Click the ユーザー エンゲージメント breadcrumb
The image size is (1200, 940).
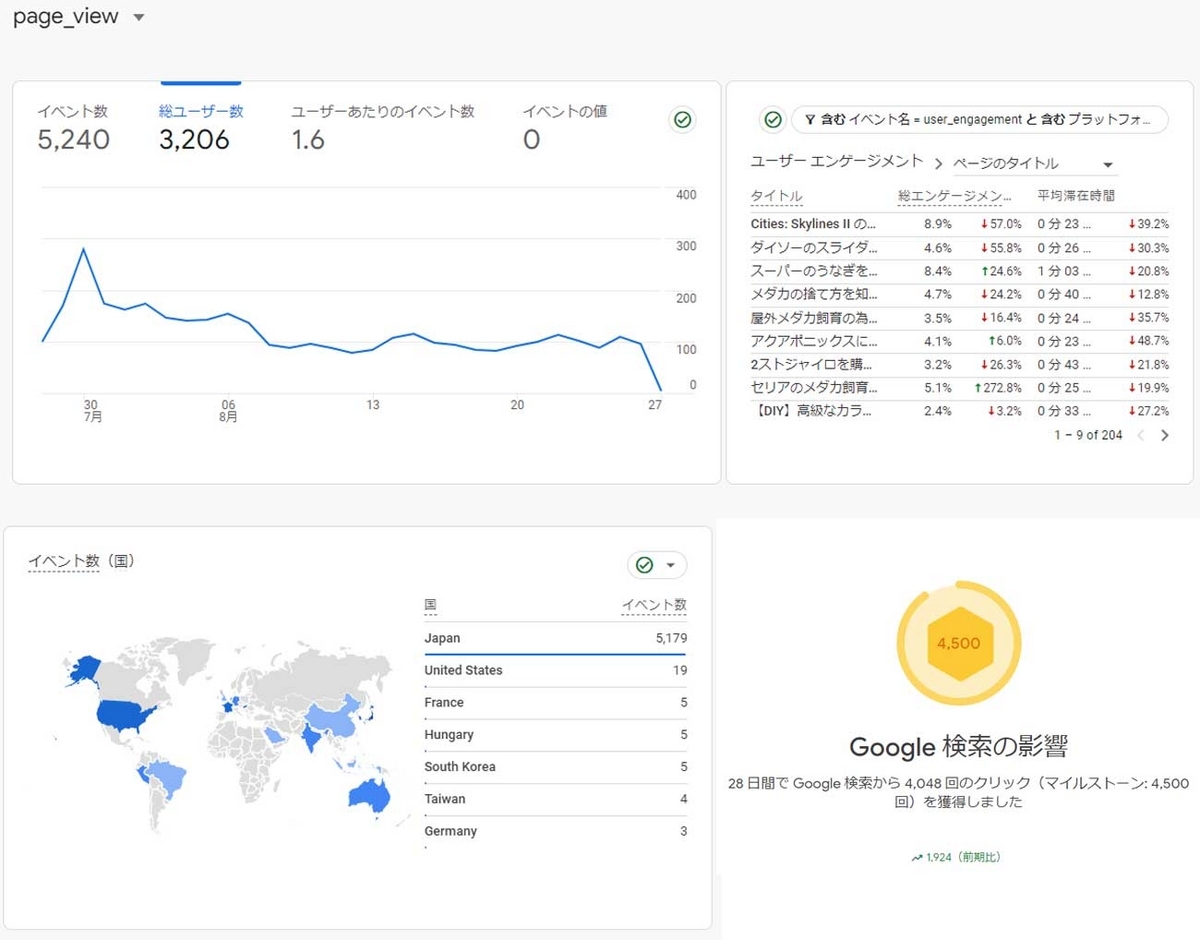(837, 162)
